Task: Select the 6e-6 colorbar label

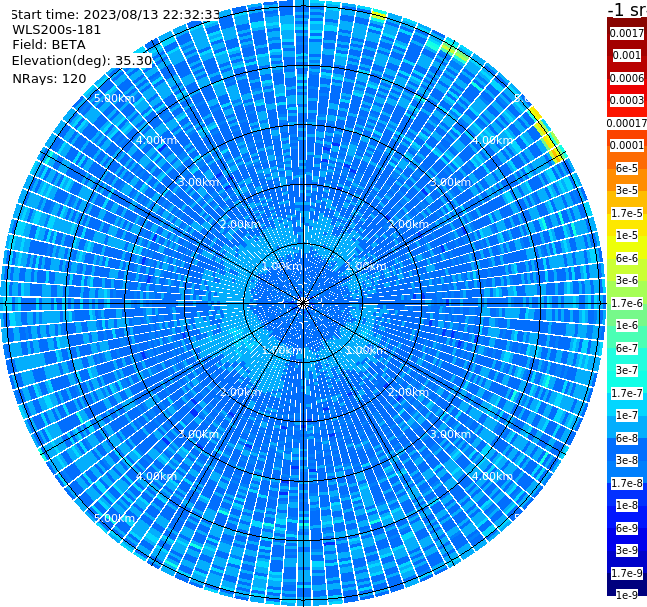Action: pyautogui.click(x=627, y=258)
